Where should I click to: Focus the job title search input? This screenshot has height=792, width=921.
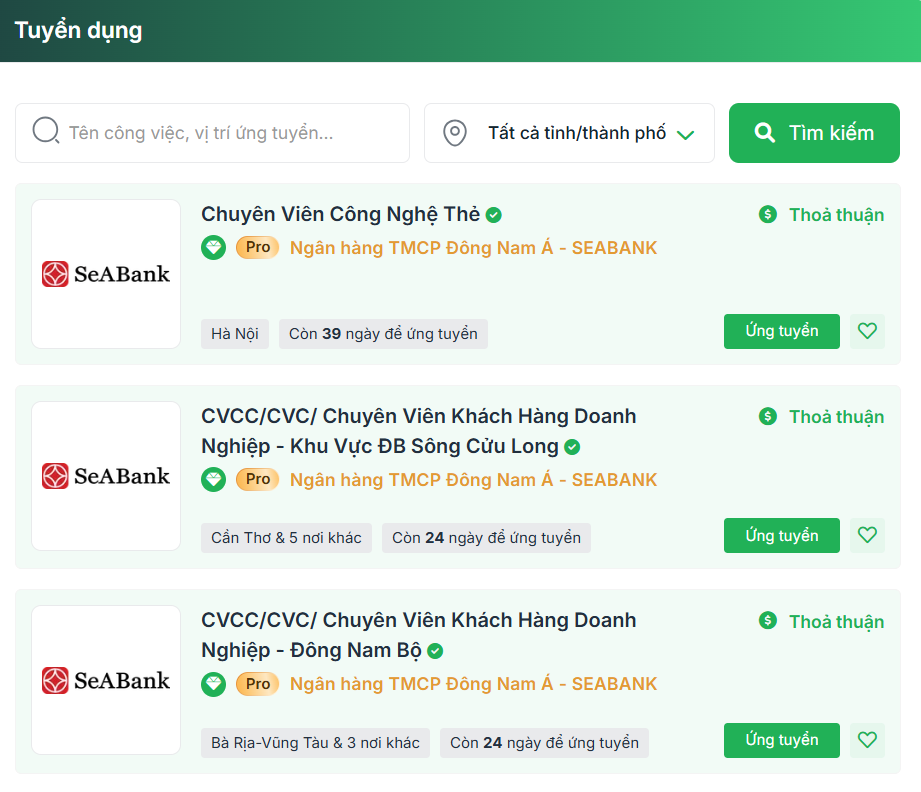pos(212,133)
